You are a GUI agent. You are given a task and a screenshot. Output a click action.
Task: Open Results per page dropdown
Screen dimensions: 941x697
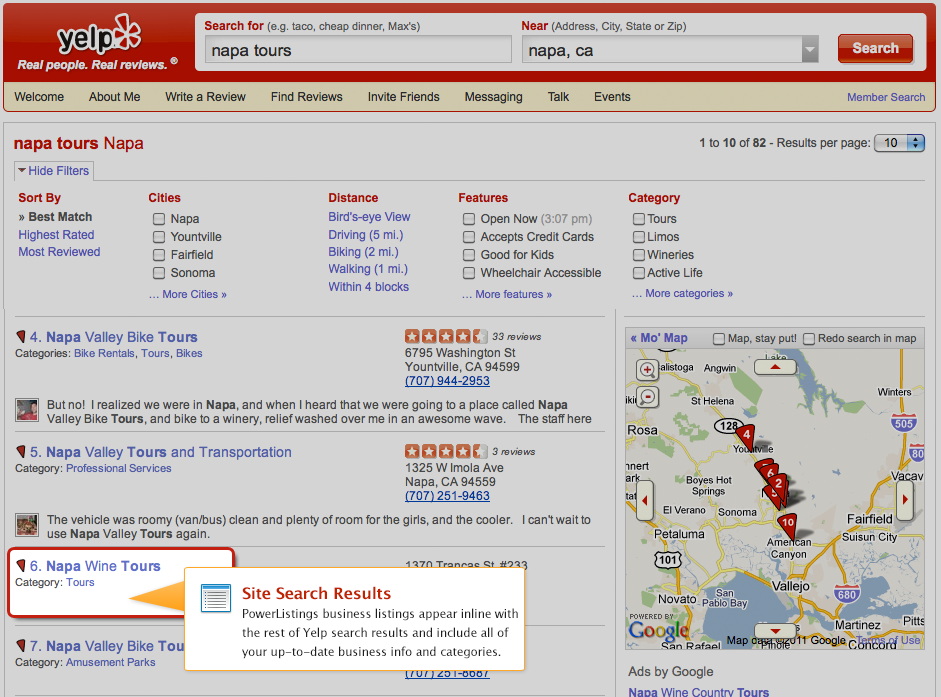tap(900, 143)
